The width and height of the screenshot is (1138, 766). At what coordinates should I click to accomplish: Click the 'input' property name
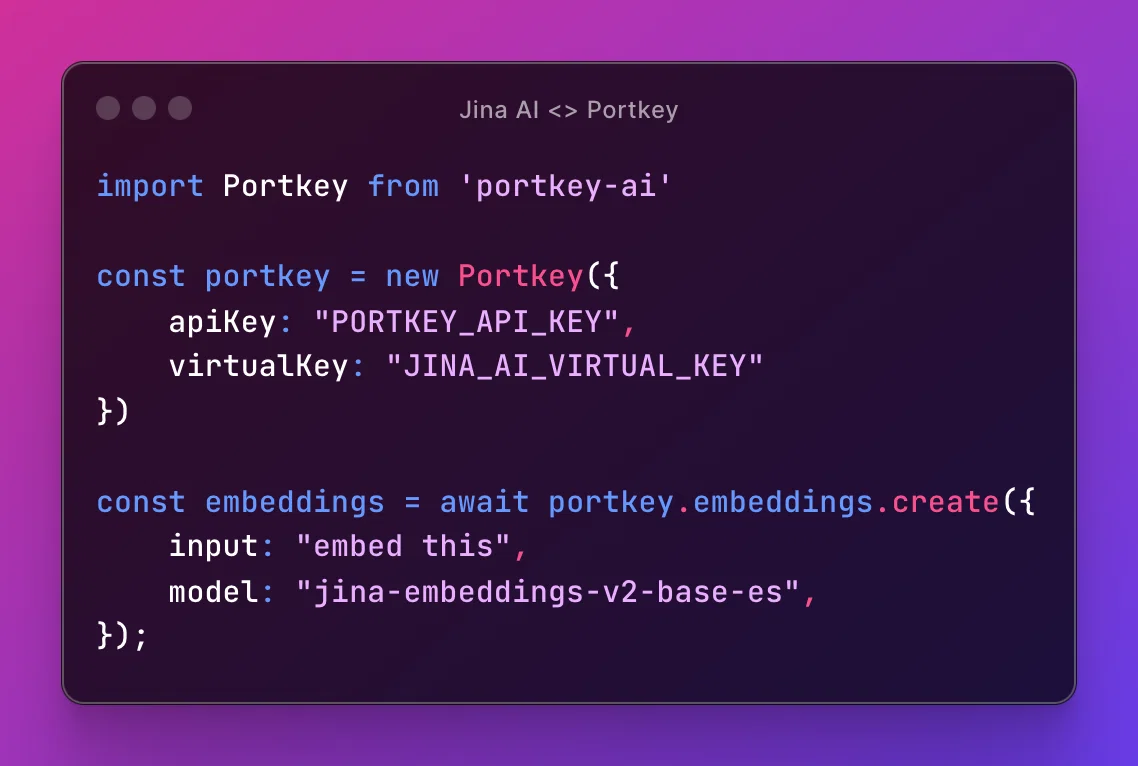213,546
